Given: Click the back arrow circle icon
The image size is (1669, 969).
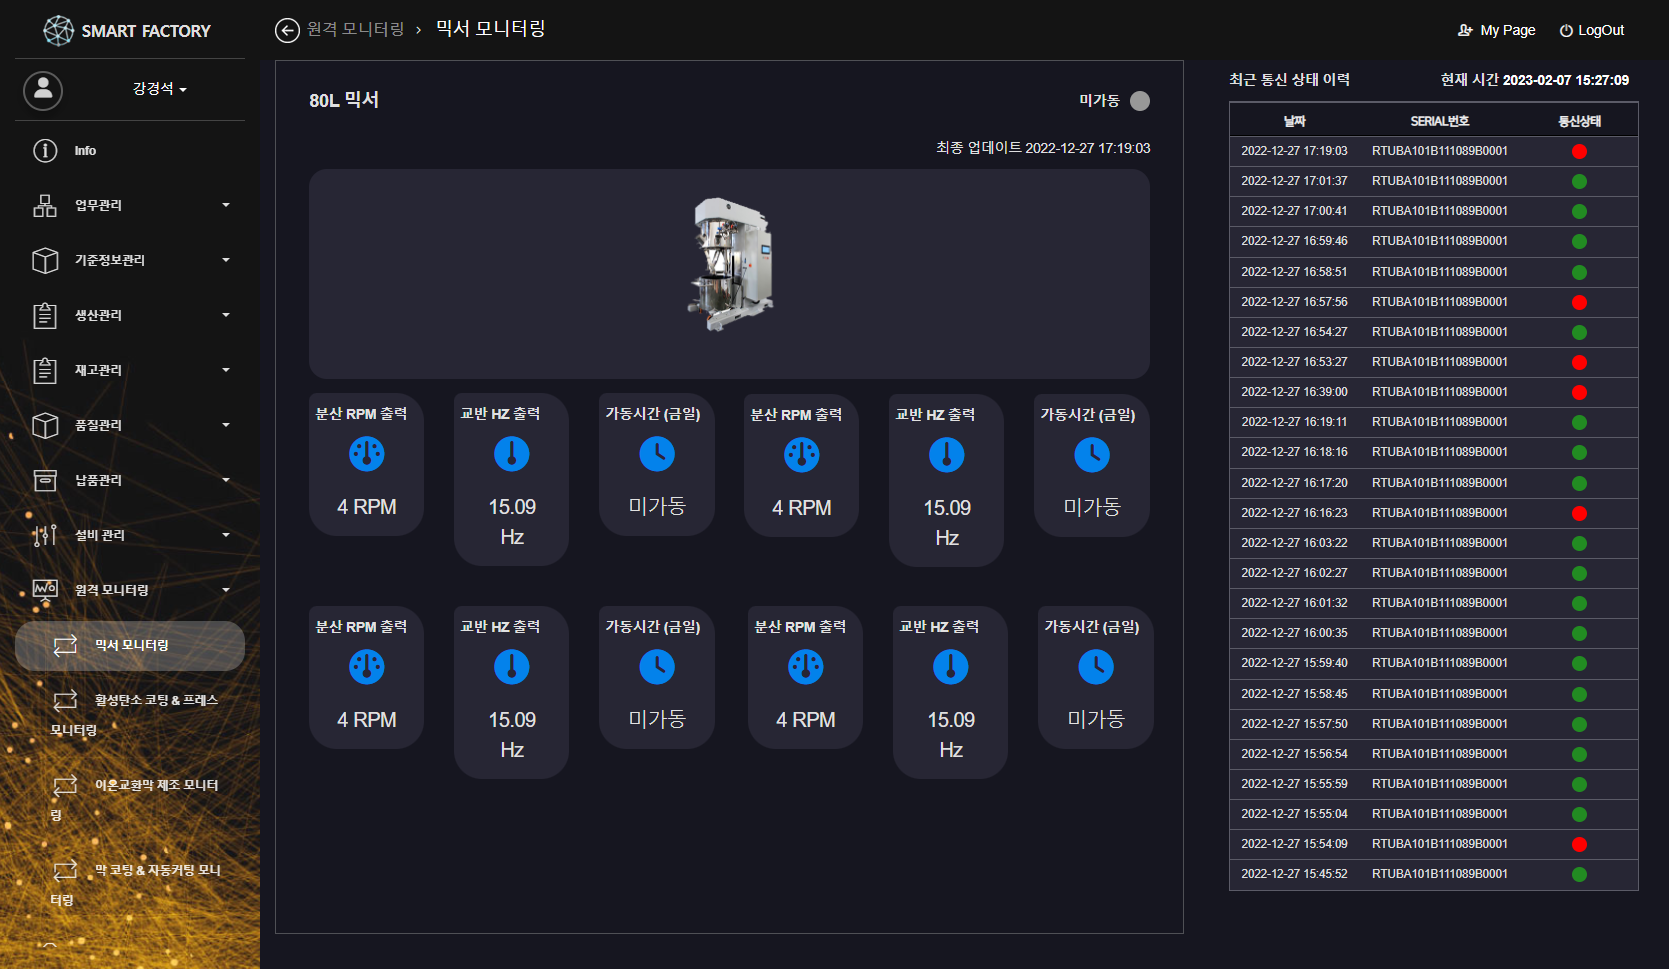Looking at the screenshot, I should click(x=287, y=31).
